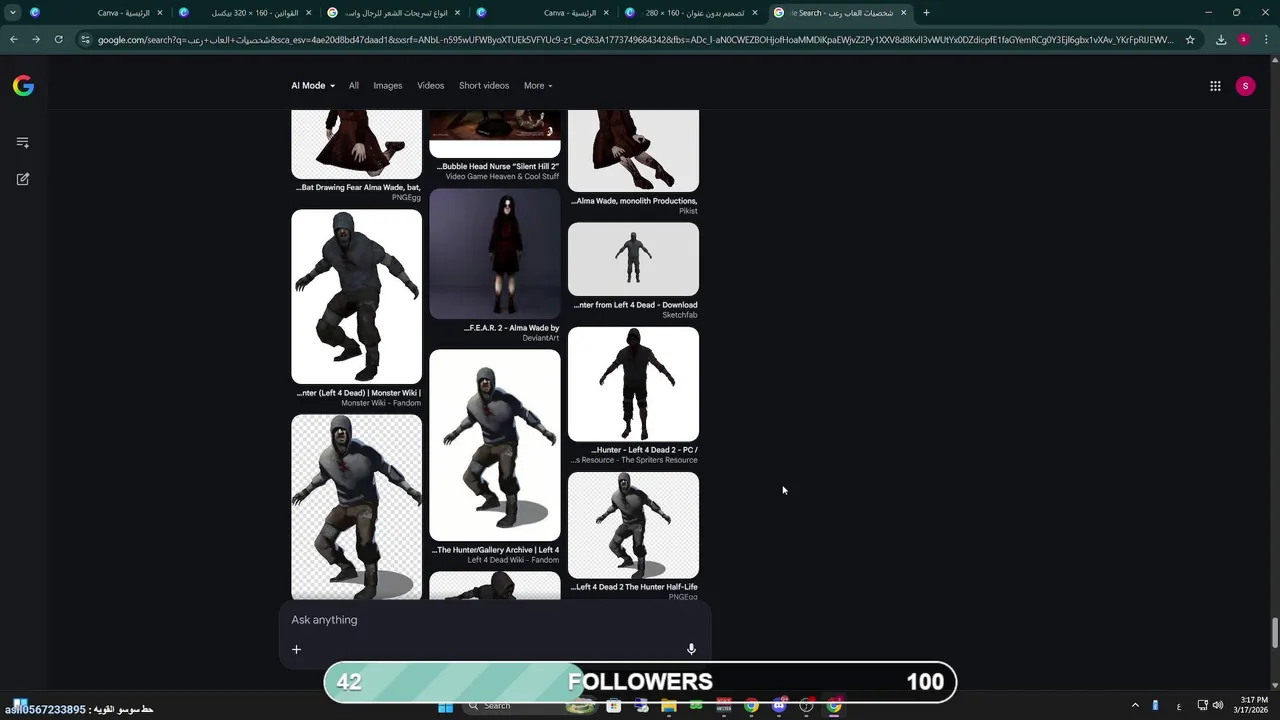Close the تصميم بدون عنوان tab

pos(755,13)
